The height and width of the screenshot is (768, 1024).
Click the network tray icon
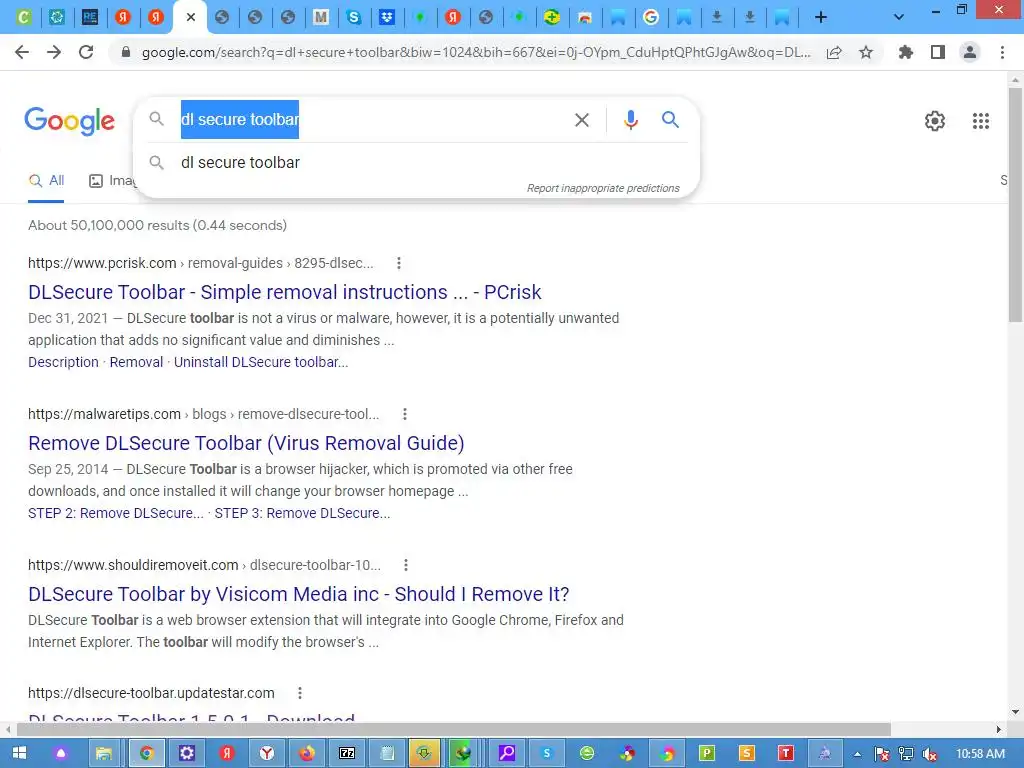[x=906, y=754]
